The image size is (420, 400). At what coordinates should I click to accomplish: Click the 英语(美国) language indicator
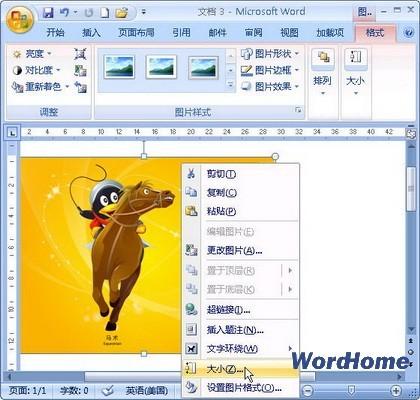click(x=146, y=390)
